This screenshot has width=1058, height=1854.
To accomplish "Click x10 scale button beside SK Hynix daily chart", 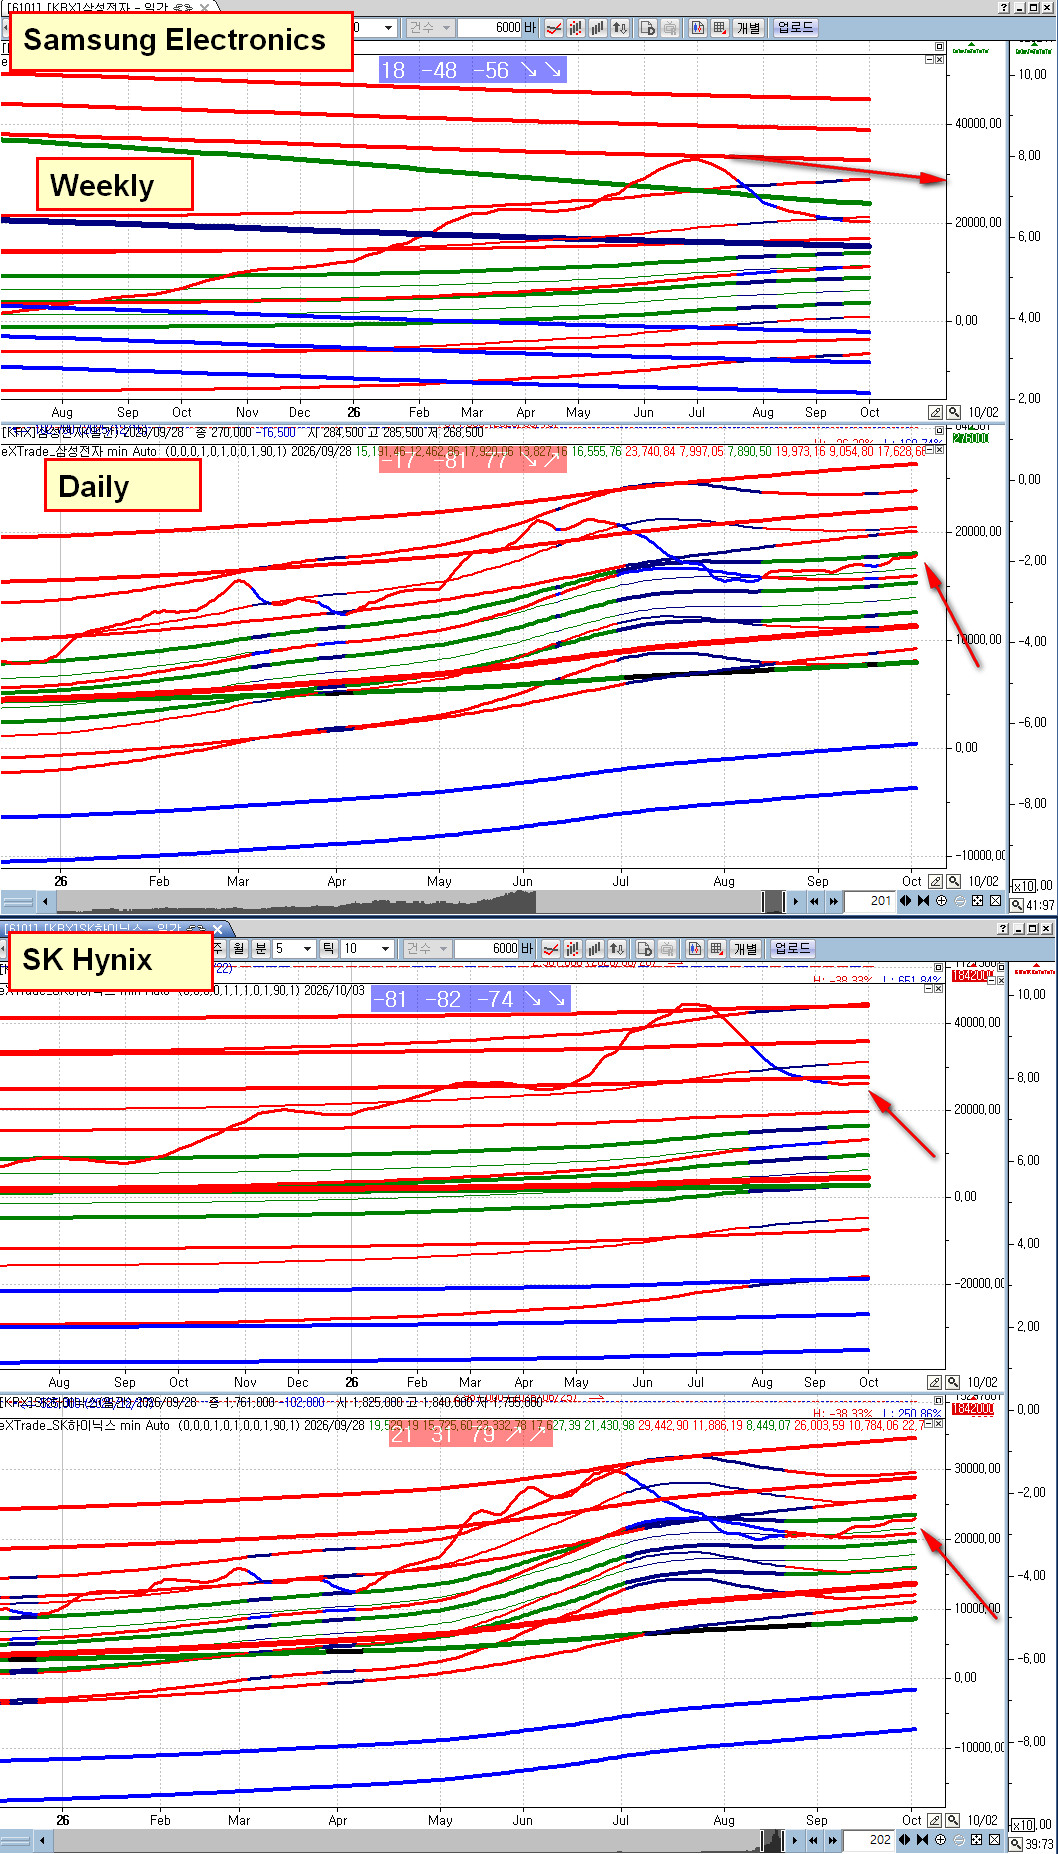I will point(1022,1825).
